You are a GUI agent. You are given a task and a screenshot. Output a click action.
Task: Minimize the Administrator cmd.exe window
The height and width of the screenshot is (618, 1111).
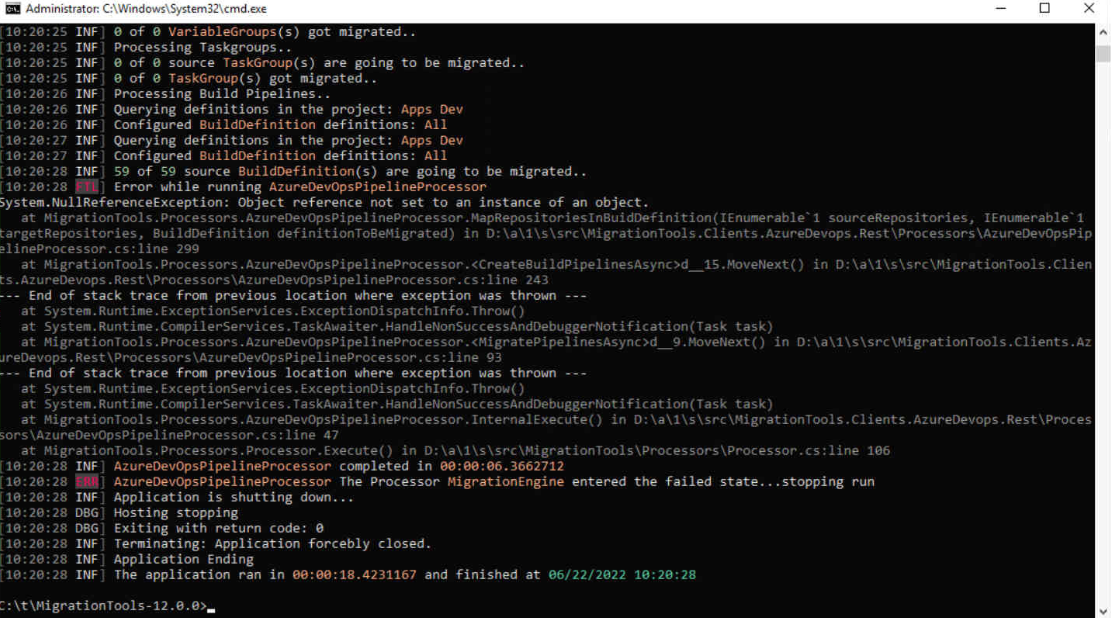coord(1000,9)
